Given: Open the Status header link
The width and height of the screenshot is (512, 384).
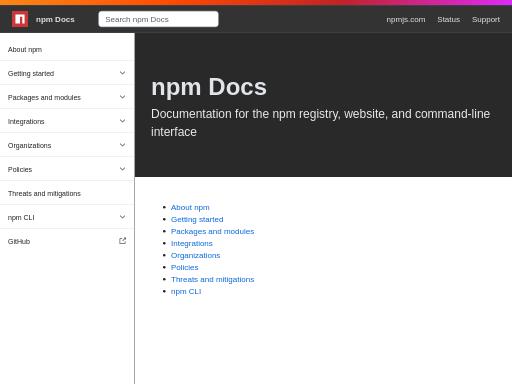Looking at the screenshot, I should (x=448, y=19).
